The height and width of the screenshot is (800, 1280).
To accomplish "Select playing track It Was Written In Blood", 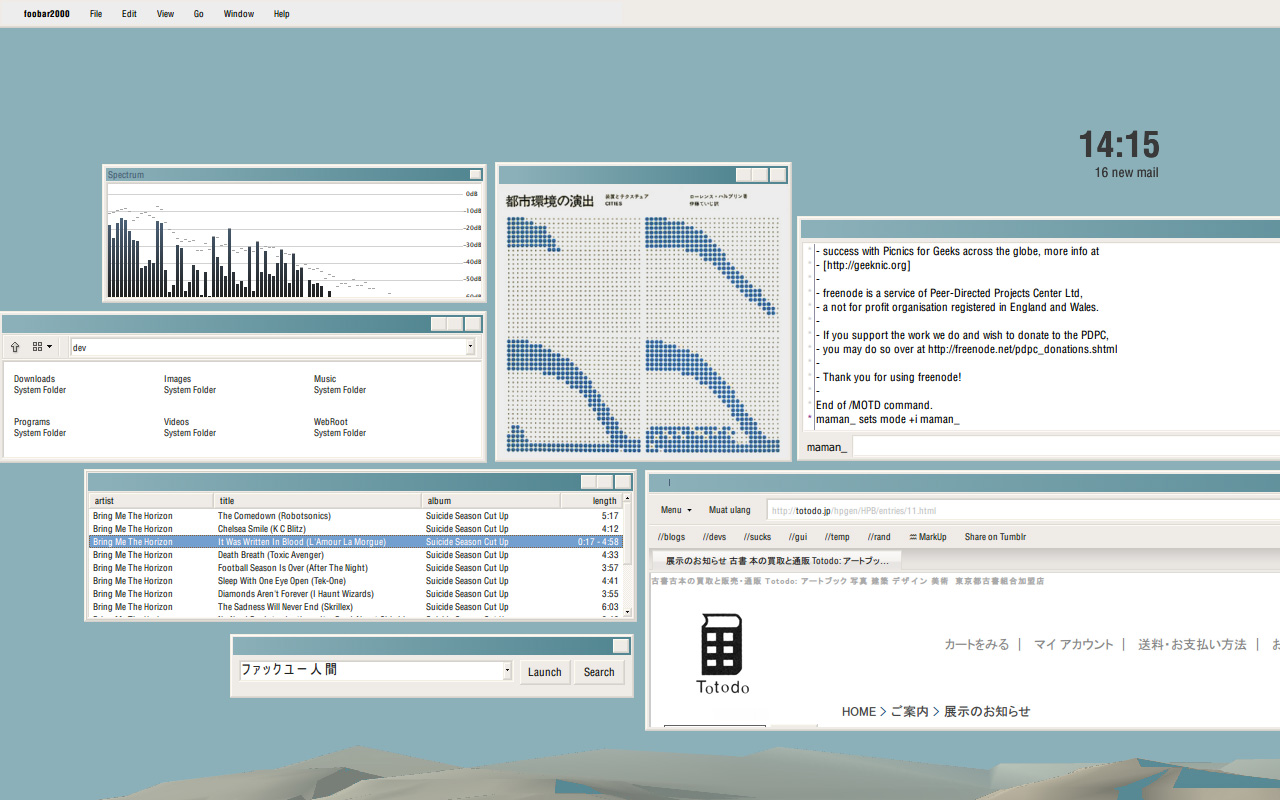I will pos(356,542).
